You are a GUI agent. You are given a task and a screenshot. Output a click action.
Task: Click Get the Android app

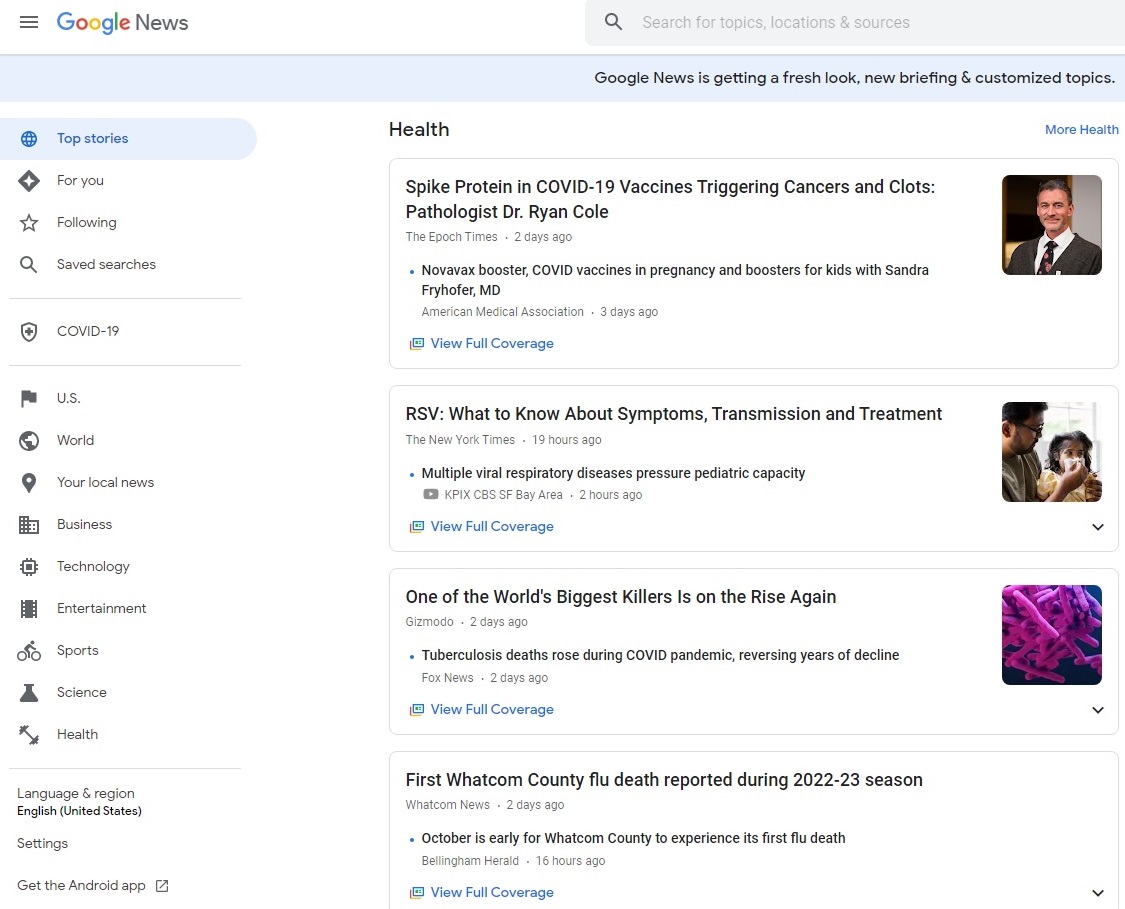81,886
